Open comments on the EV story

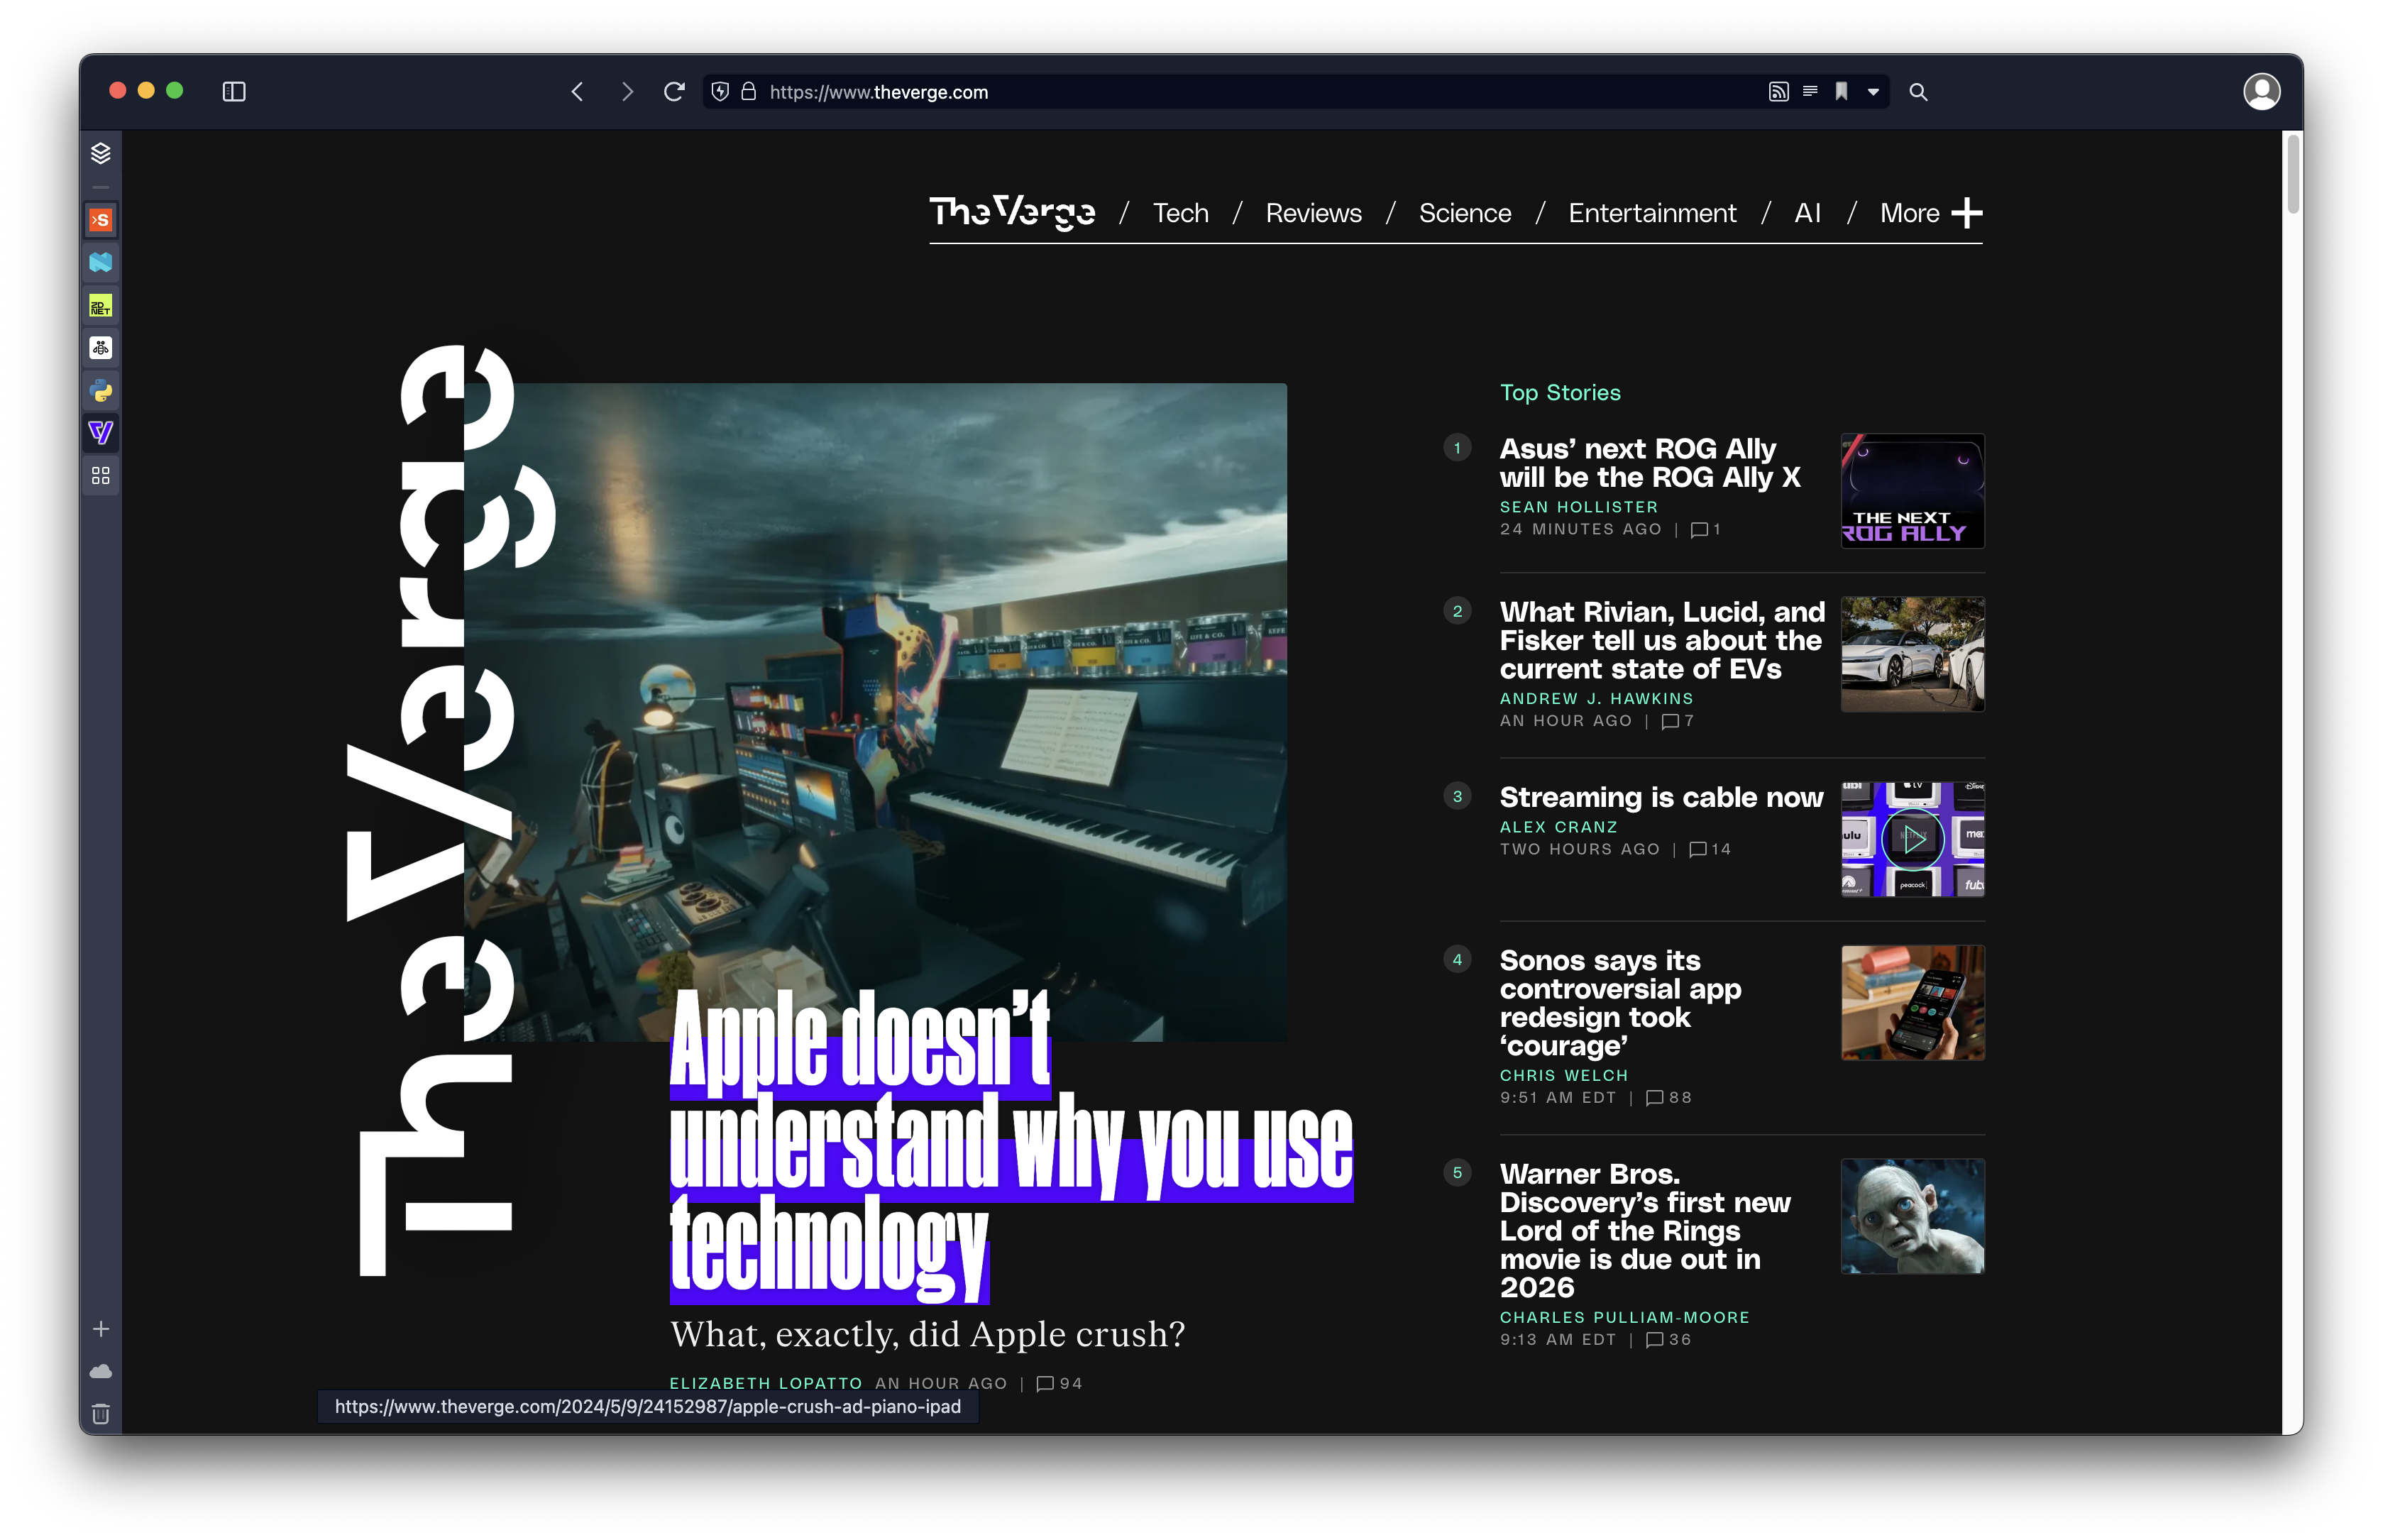(1677, 720)
